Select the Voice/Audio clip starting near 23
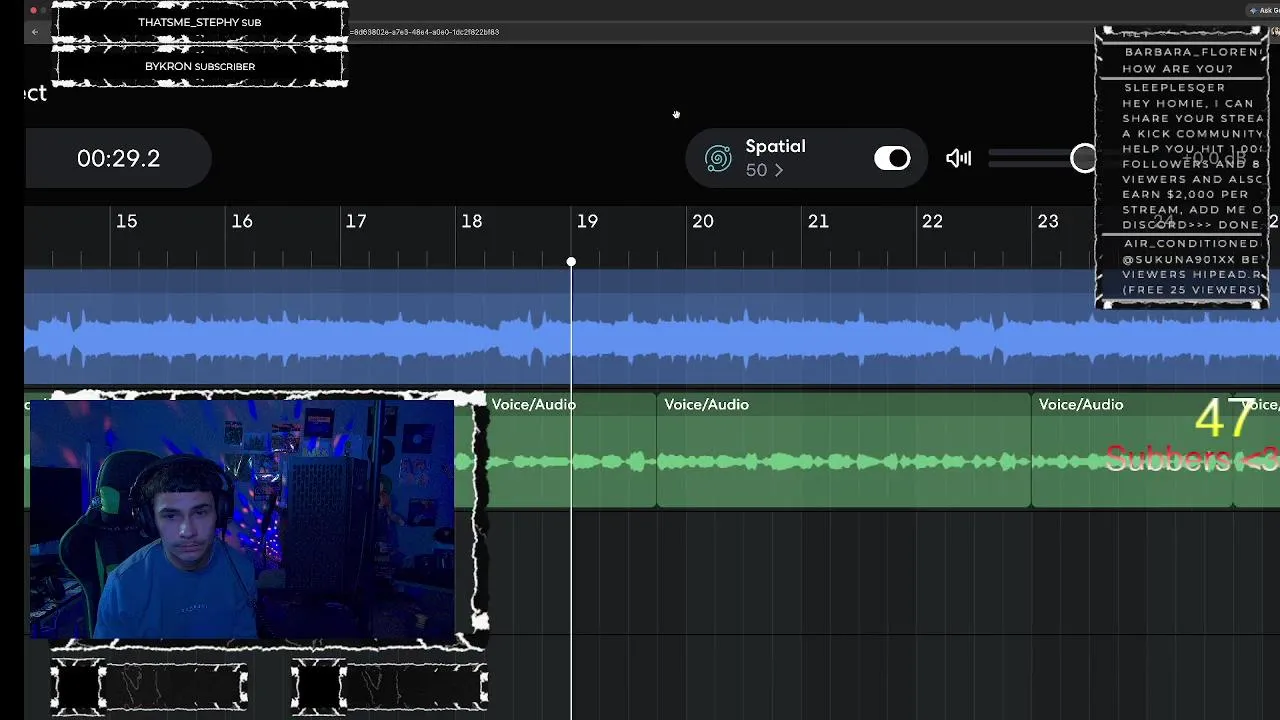Screen dimensions: 1280x720 [x=1131, y=450]
